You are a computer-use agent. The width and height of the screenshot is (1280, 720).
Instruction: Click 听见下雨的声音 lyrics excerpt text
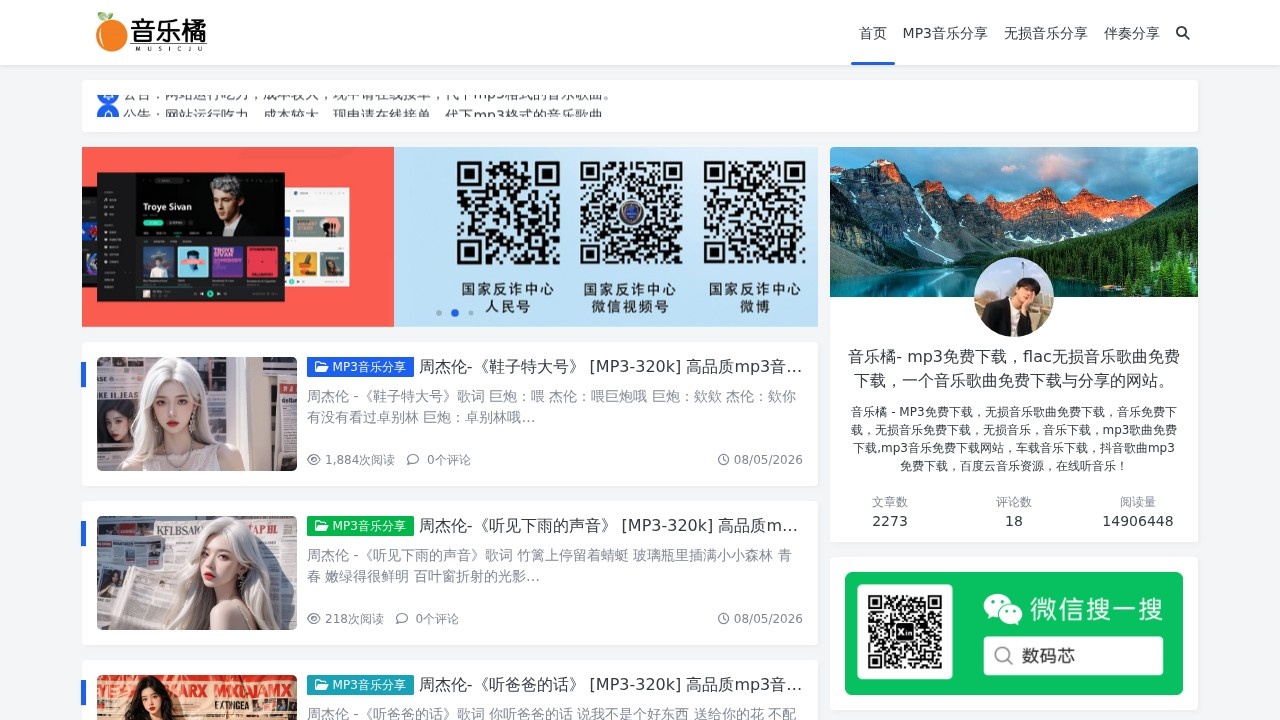(x=550, y=565)
